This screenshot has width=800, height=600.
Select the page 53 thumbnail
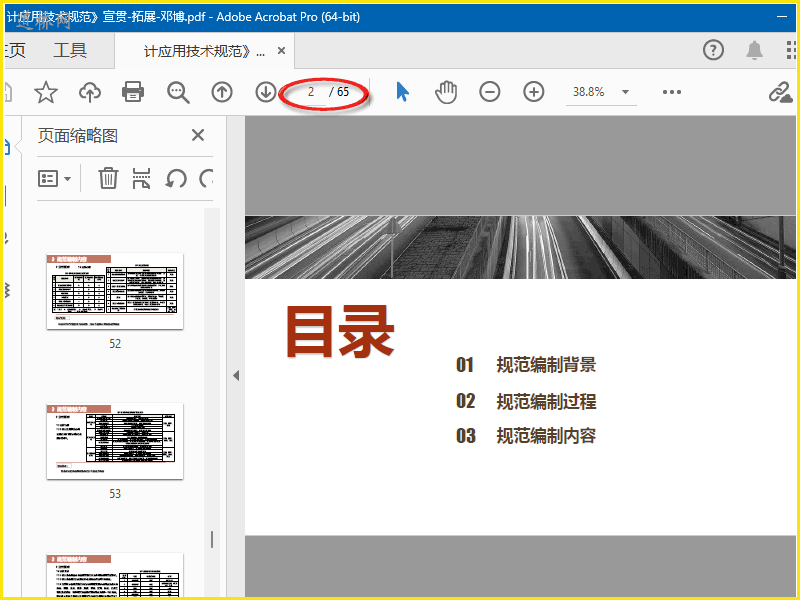[x=115, y=441]
